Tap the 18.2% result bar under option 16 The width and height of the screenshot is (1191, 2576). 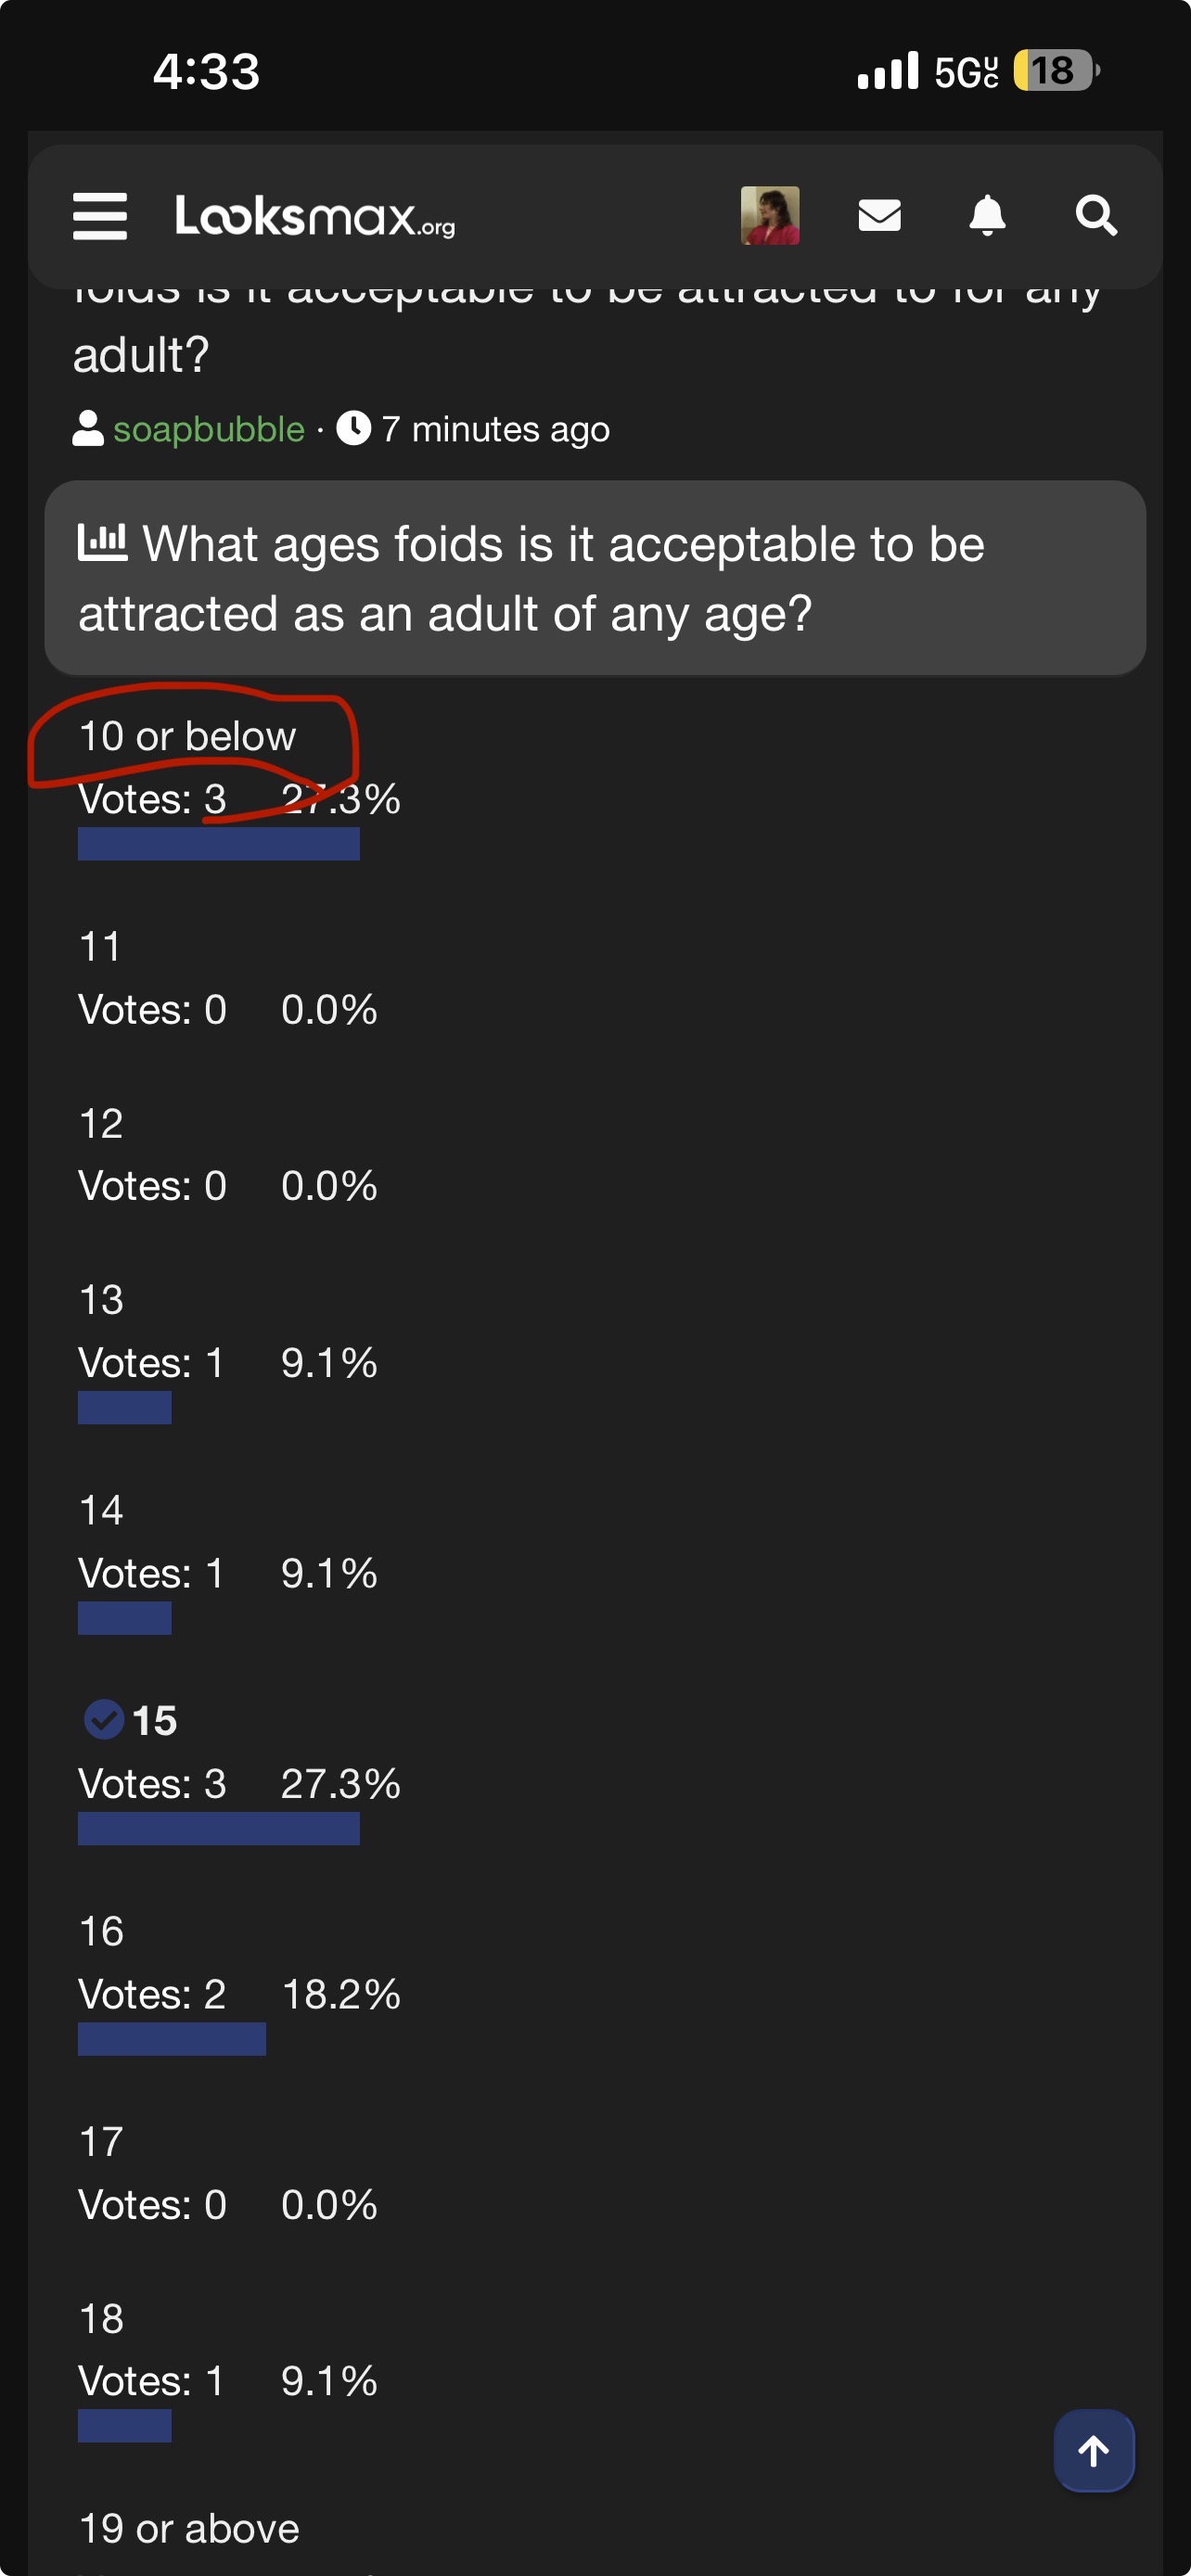click(x=172, y=2039)
